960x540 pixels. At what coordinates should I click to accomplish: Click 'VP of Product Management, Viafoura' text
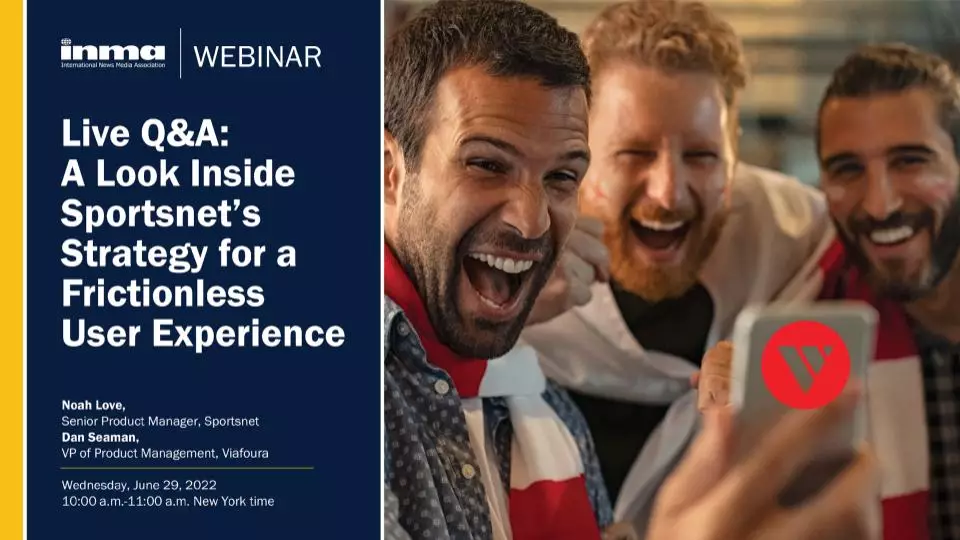165,454
